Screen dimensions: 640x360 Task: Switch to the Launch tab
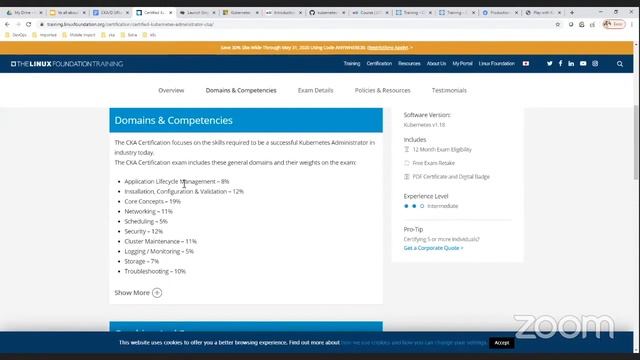point(197,13)
